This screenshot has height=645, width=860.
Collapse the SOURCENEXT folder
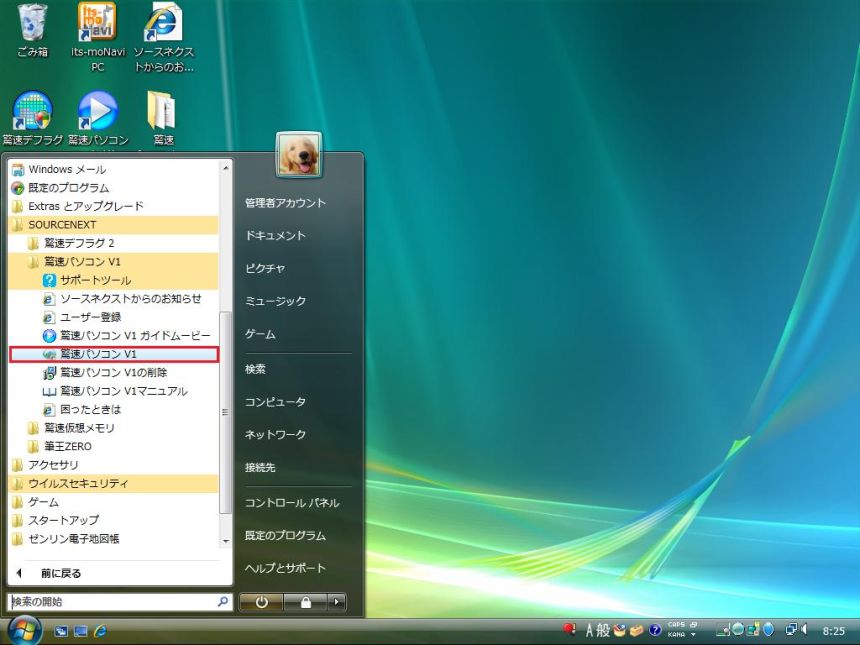point(114,225)
